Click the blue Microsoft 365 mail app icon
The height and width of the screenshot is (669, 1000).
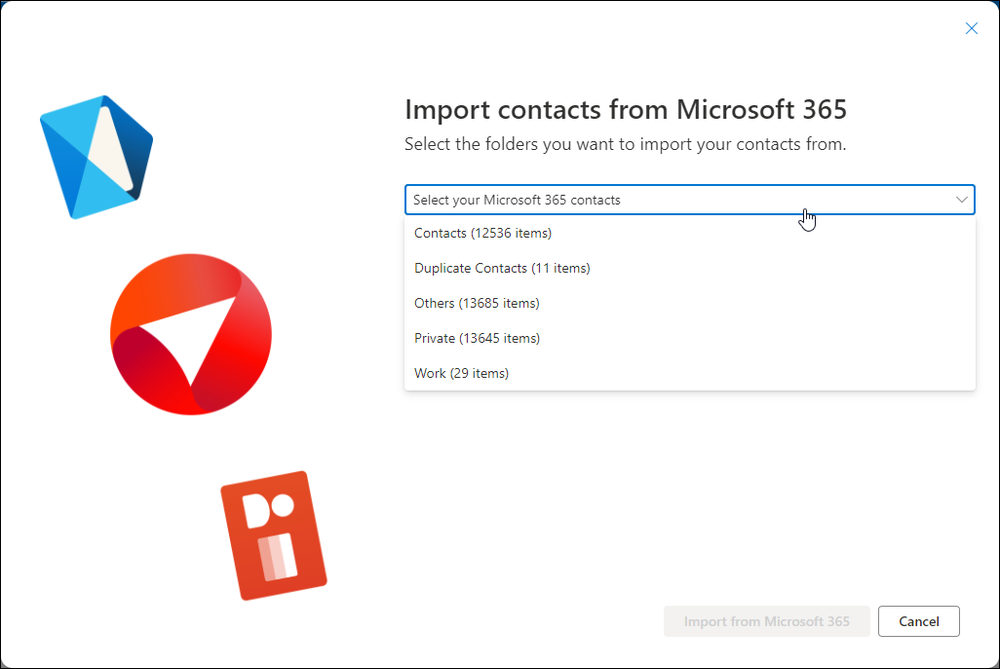[97, 155]
